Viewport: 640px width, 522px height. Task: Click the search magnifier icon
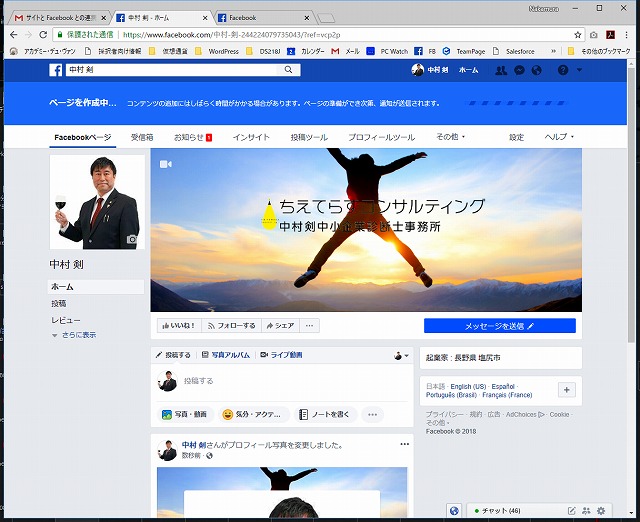tap(289, 70)
